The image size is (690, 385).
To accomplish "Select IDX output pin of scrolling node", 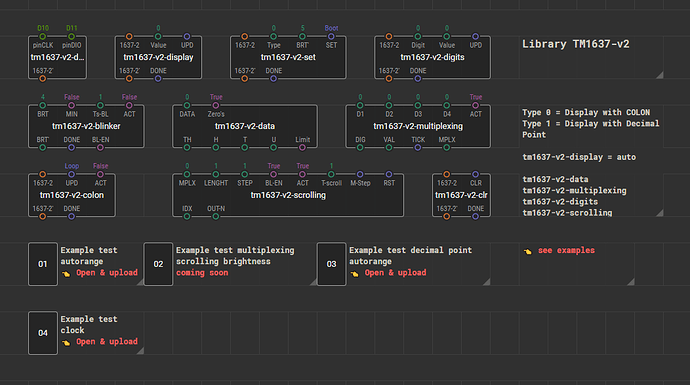I will (187, 216).
